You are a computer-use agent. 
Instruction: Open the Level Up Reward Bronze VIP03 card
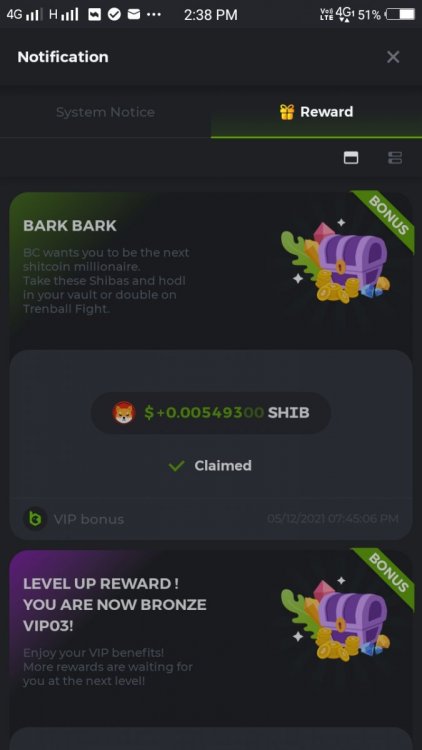point(211,636)
